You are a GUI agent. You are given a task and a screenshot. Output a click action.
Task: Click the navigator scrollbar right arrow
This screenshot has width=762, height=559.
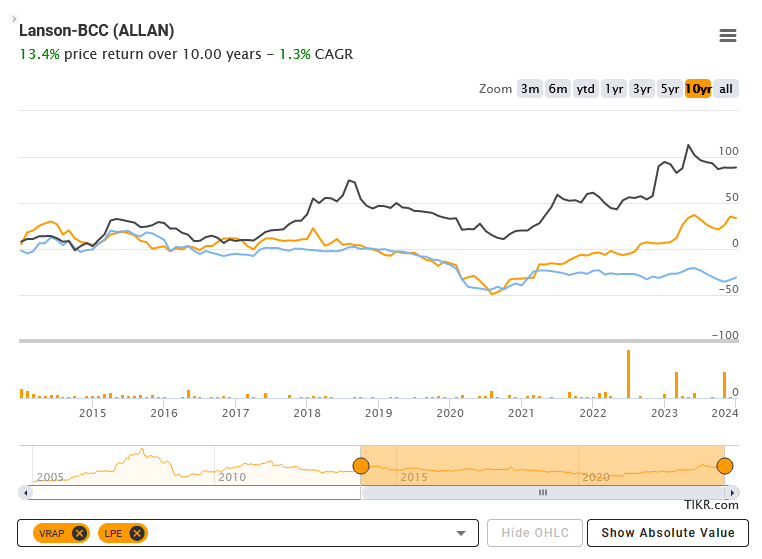click(x=733, y=492)
